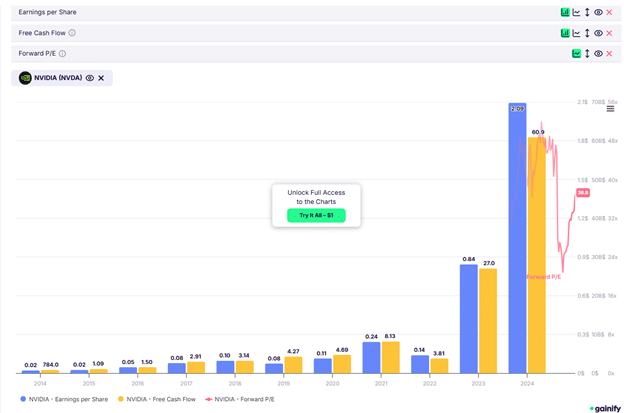Click bar chart icon for Free Cash Flow
The image size is (624, 413).
(565, 33)
